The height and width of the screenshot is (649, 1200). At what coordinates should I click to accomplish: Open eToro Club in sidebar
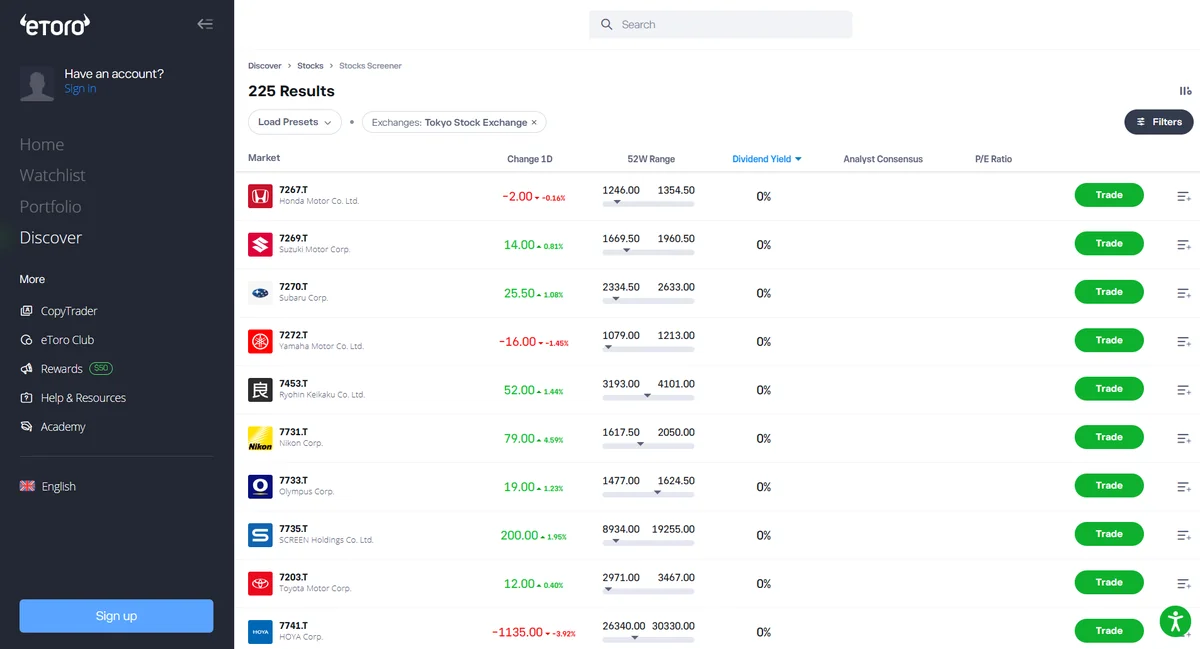[x=57, y=340]
